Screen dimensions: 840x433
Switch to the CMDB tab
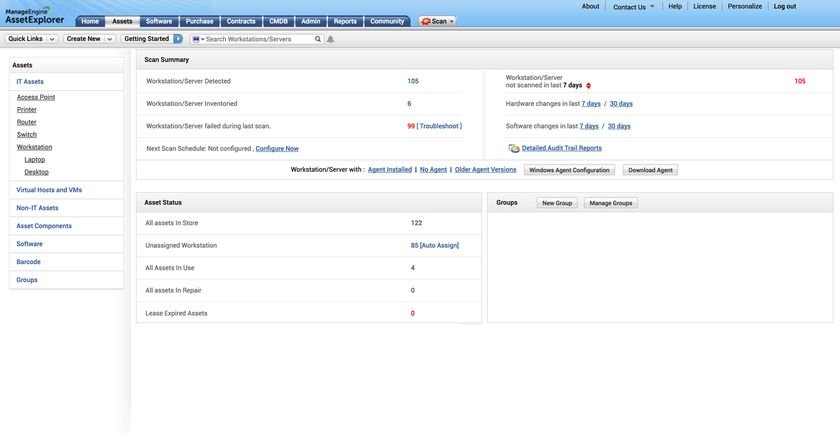click(x=279, y=21)
